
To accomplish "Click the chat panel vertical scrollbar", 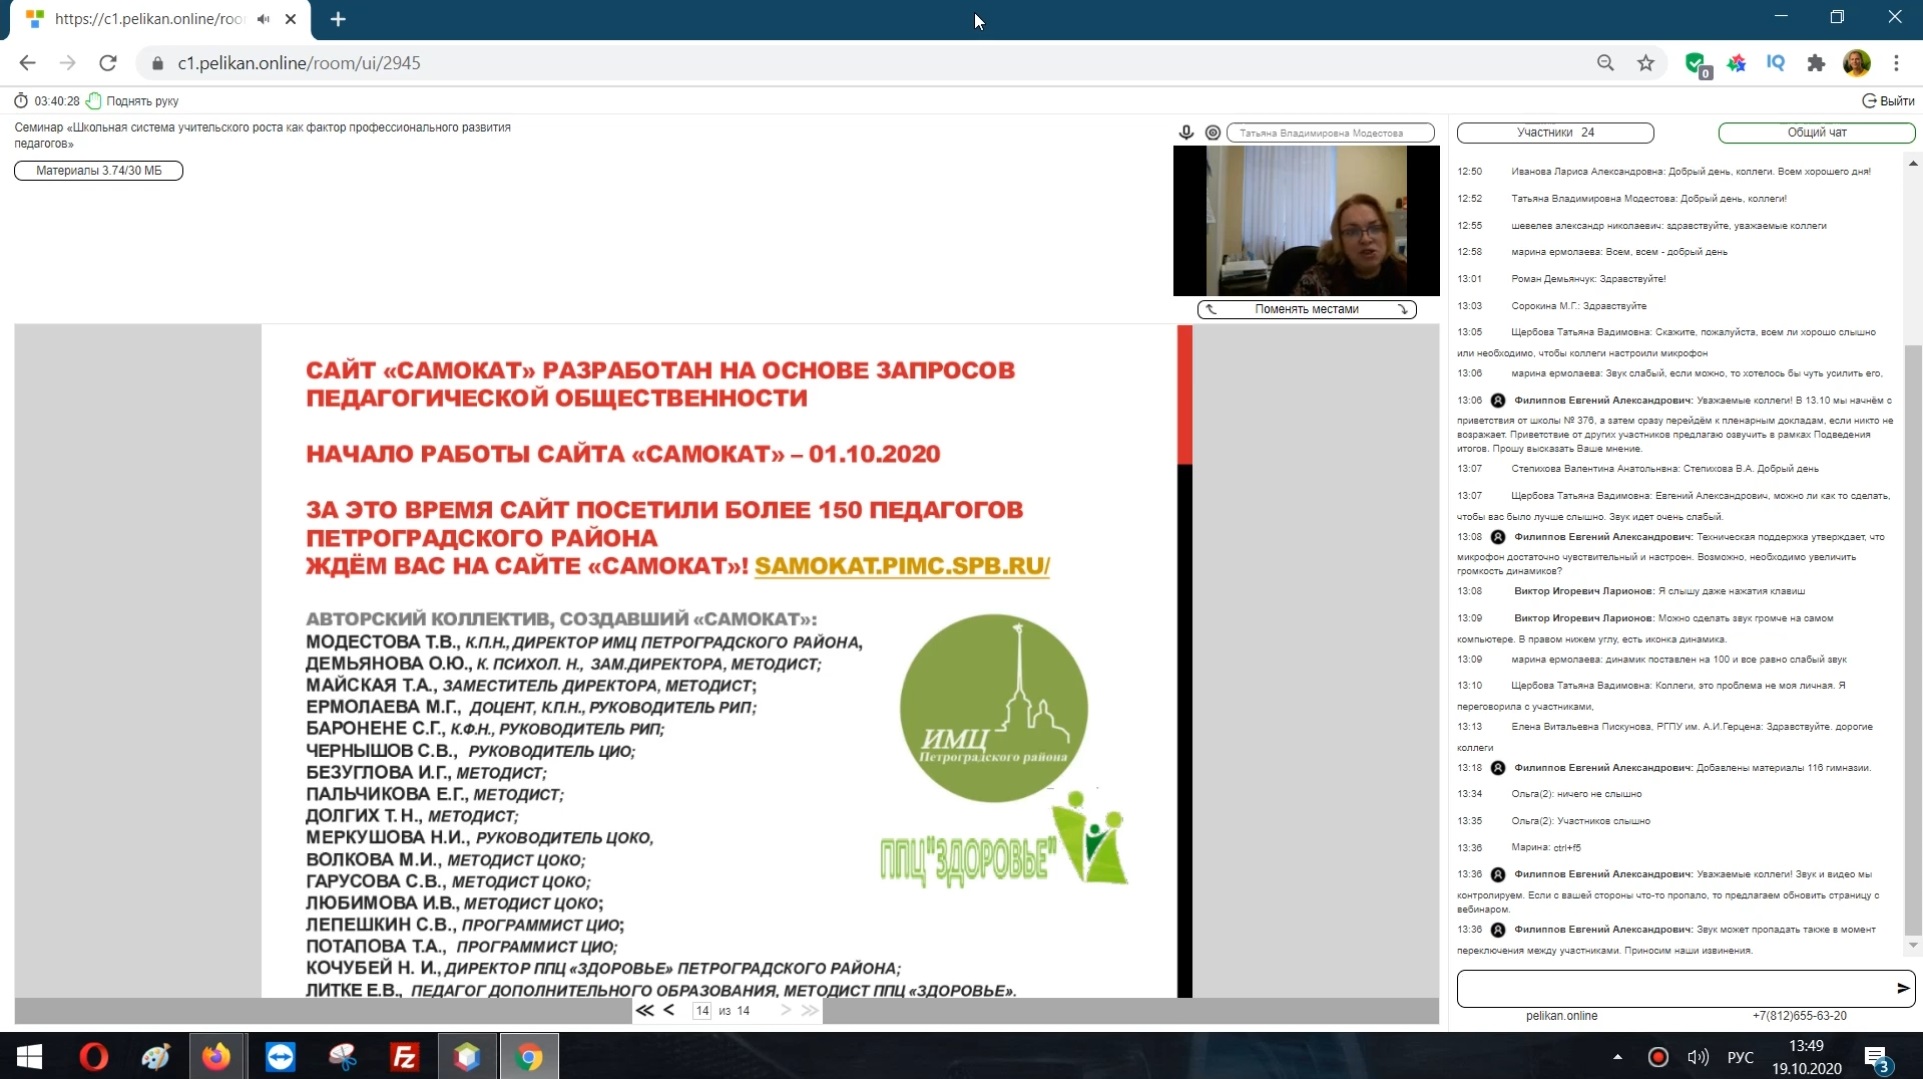I will coord(1912,640).
